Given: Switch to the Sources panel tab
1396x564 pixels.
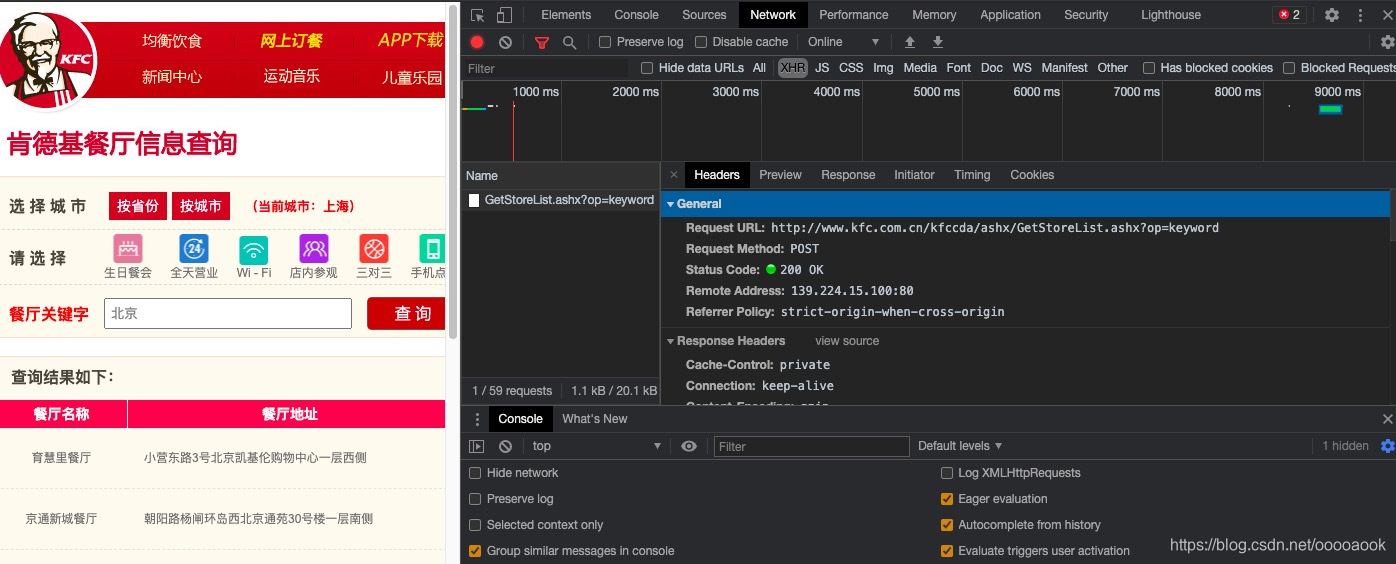Looking at the screenshot, I should [x=704, y=15].
